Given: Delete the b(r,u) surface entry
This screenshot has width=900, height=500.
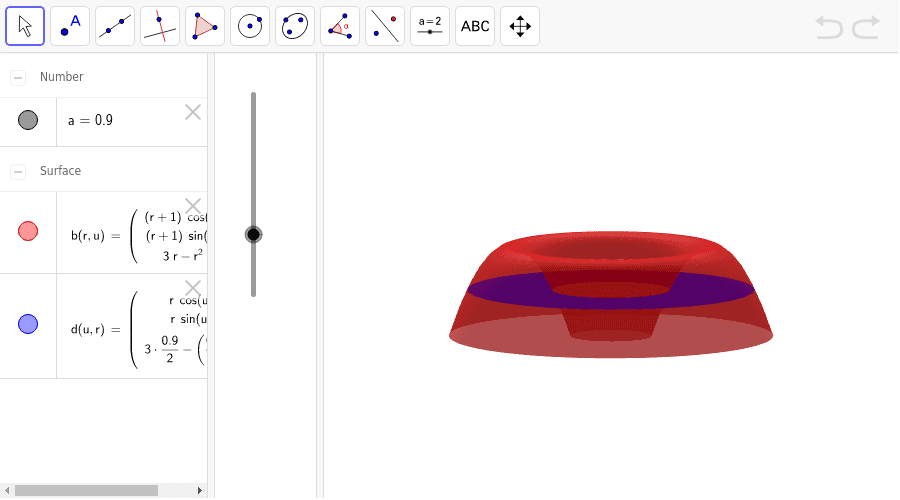Looking at the screenshot, I should pos(193,206).
